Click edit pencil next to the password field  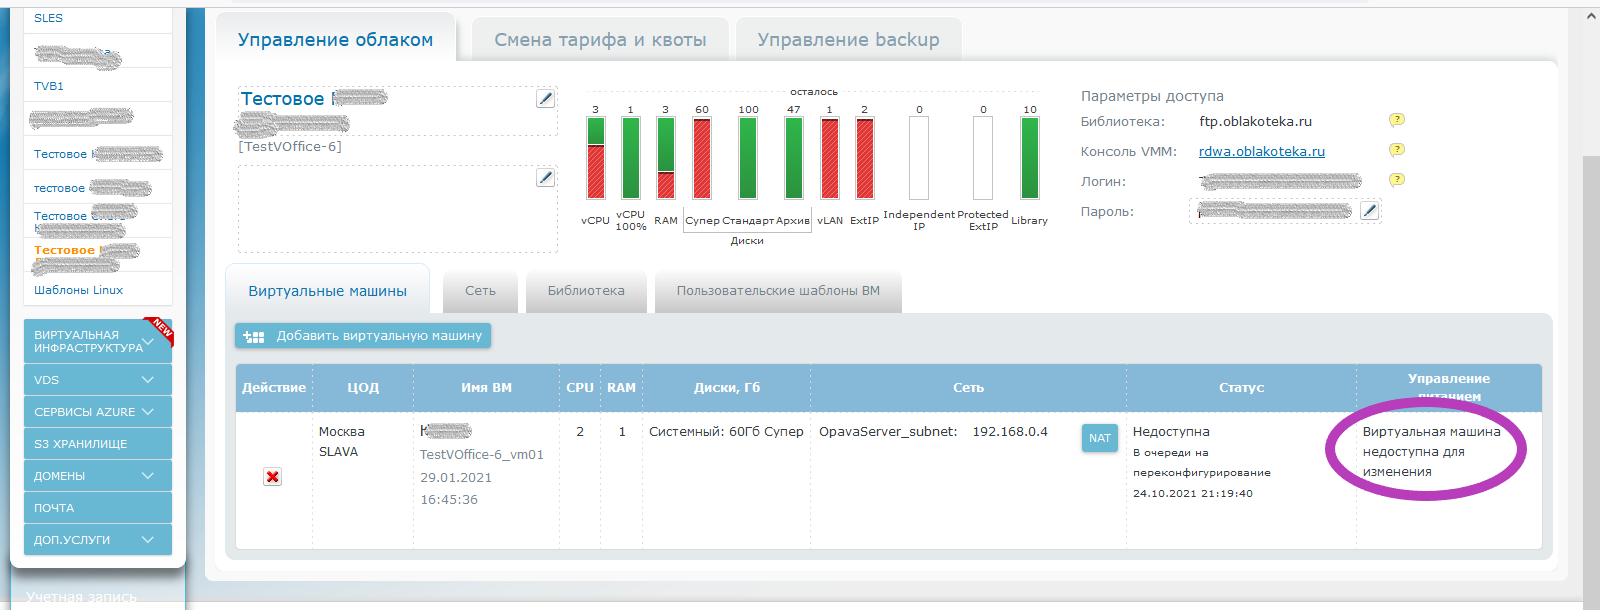click(1369, 210)
